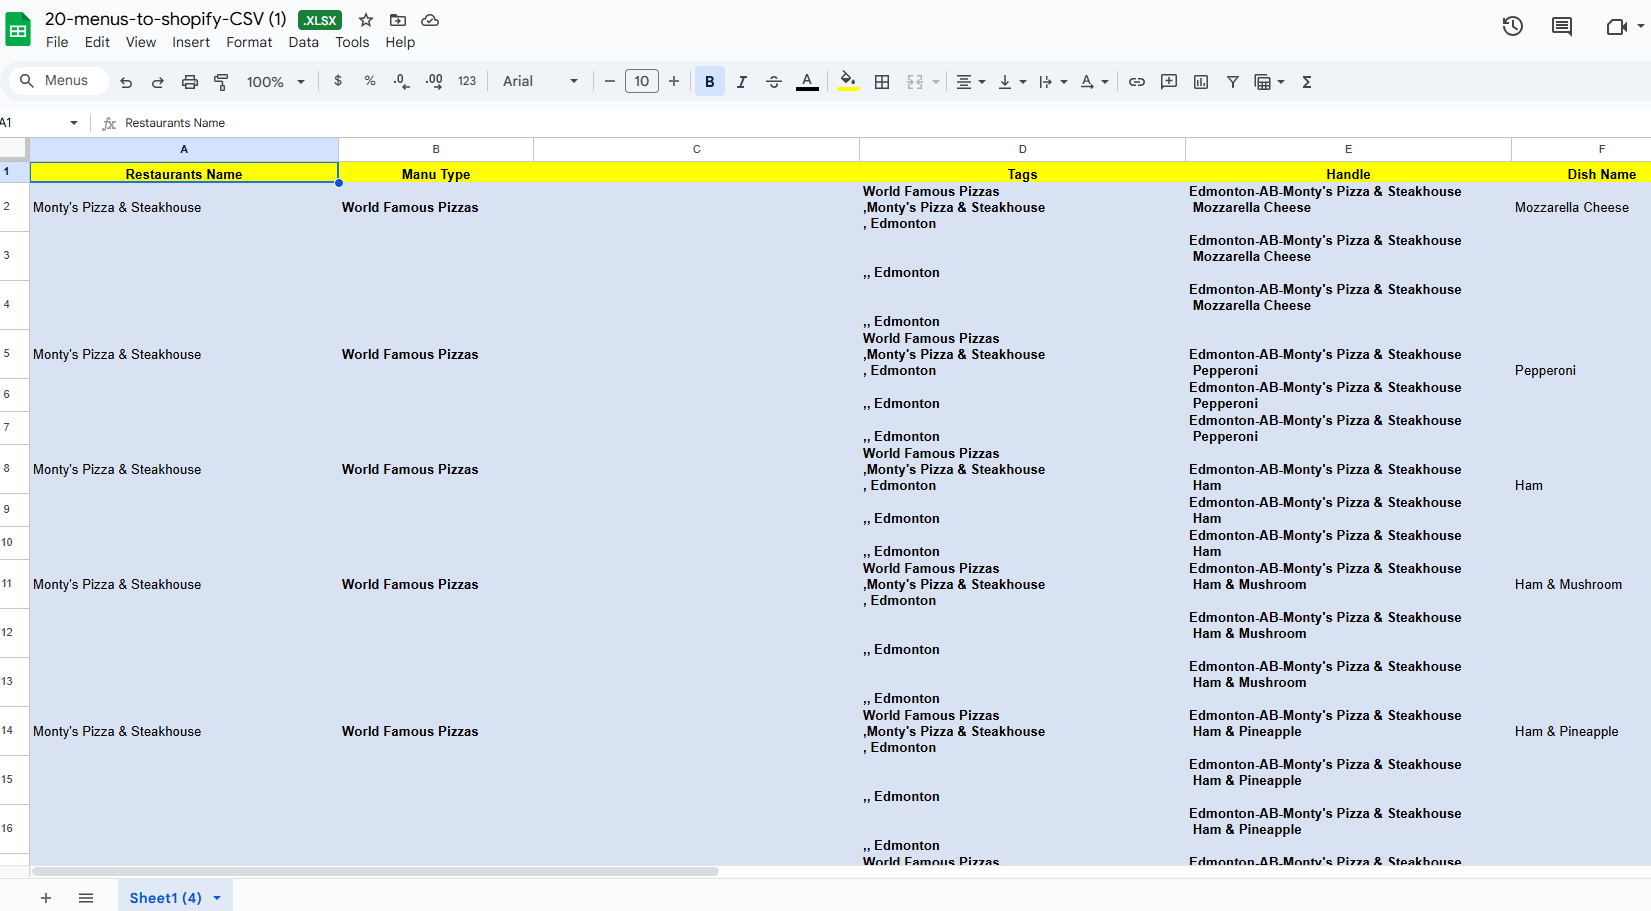This screenshot has height=911, width=1651.
Task: Click the add sheet plus button
Action: click(46, 898)
